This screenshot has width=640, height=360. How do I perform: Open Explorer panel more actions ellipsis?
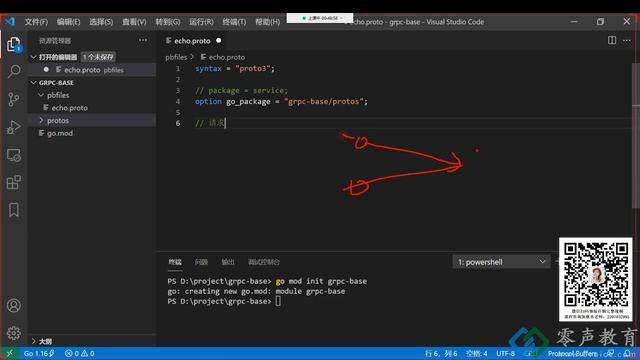pos(143,40)
